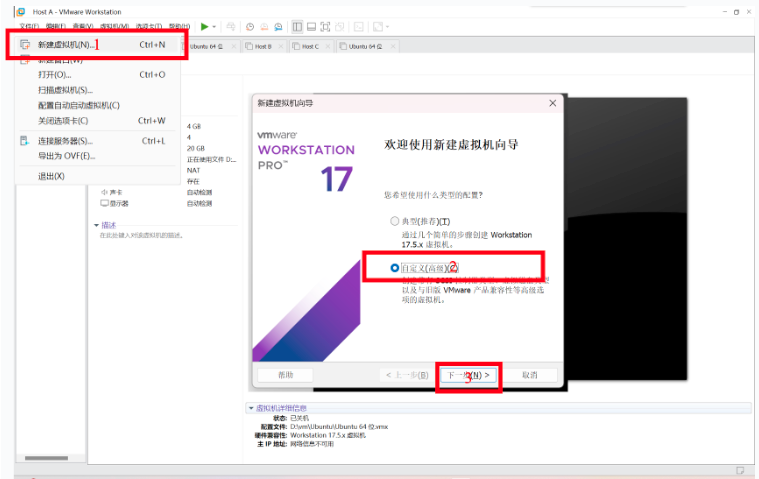Click 下一步(N) > in the wizard
This screenshot has width=759, height=479.
click(468, 375)
